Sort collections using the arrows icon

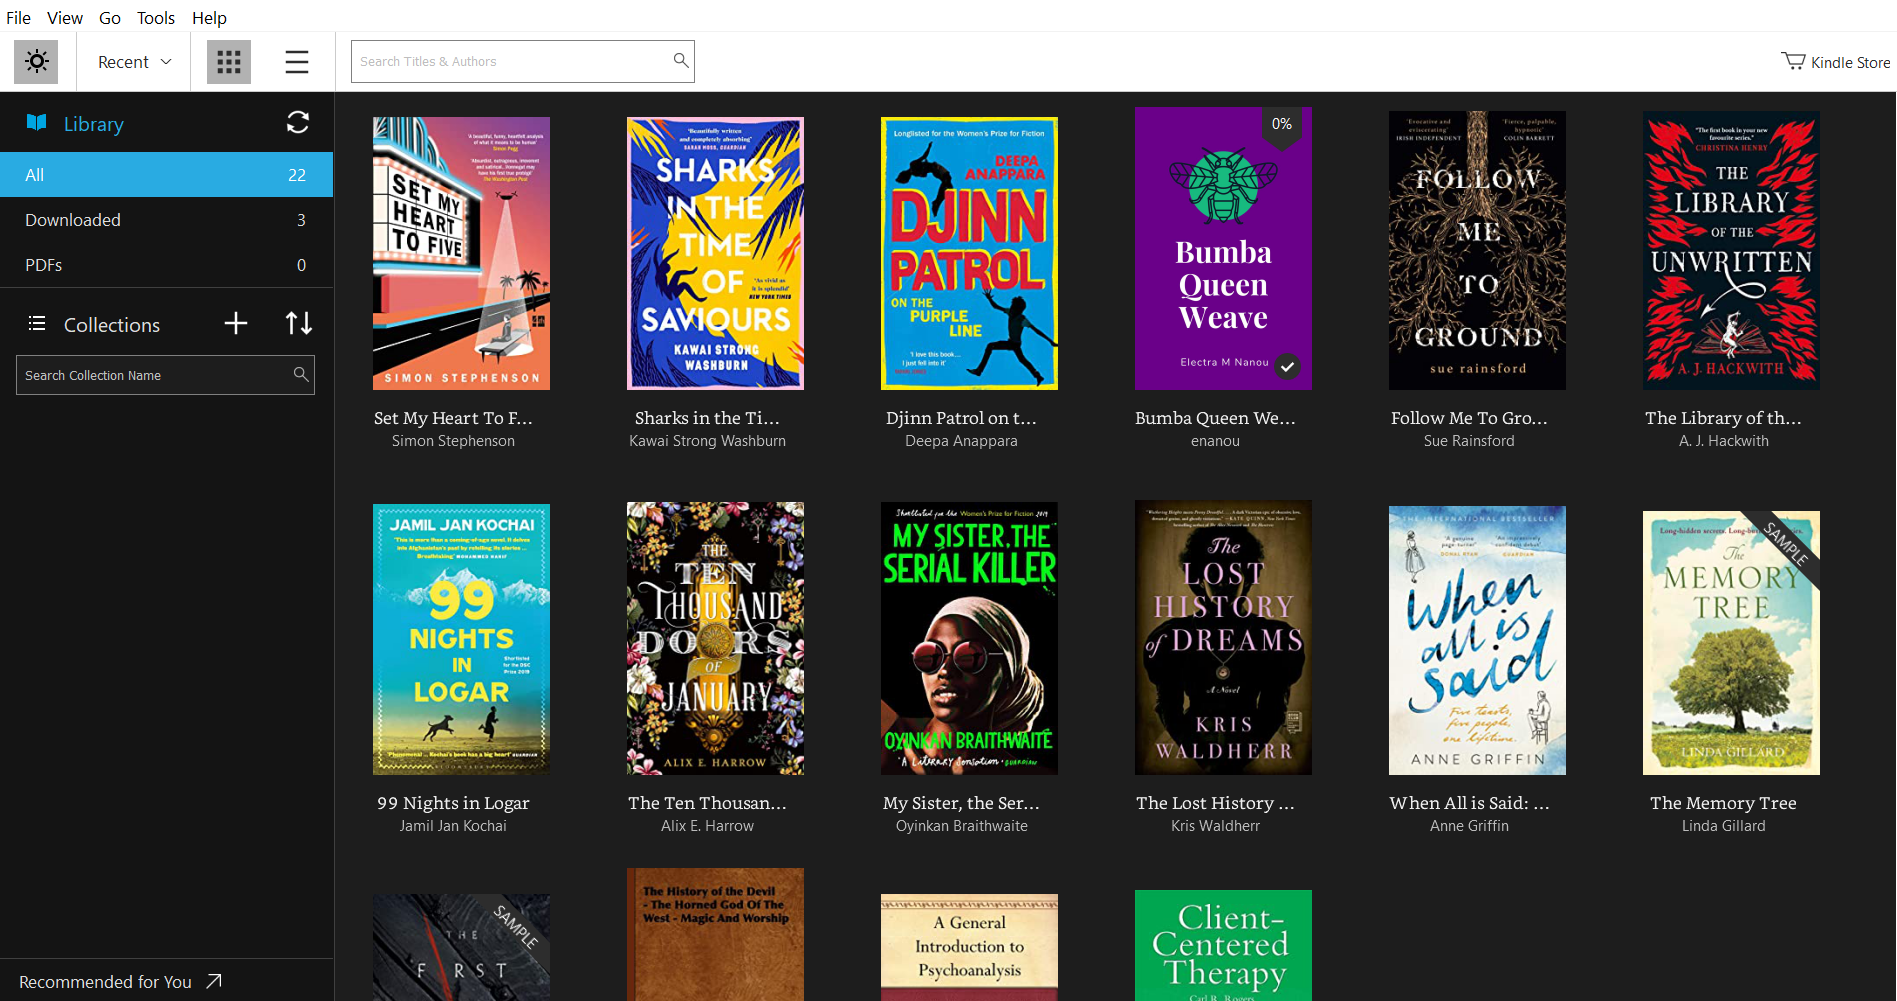299,324
